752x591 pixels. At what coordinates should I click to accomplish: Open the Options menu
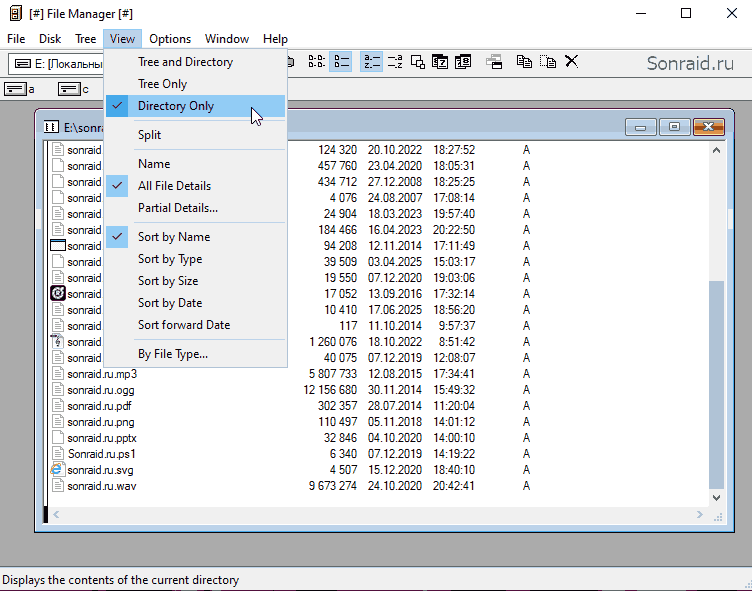point(170,39)
